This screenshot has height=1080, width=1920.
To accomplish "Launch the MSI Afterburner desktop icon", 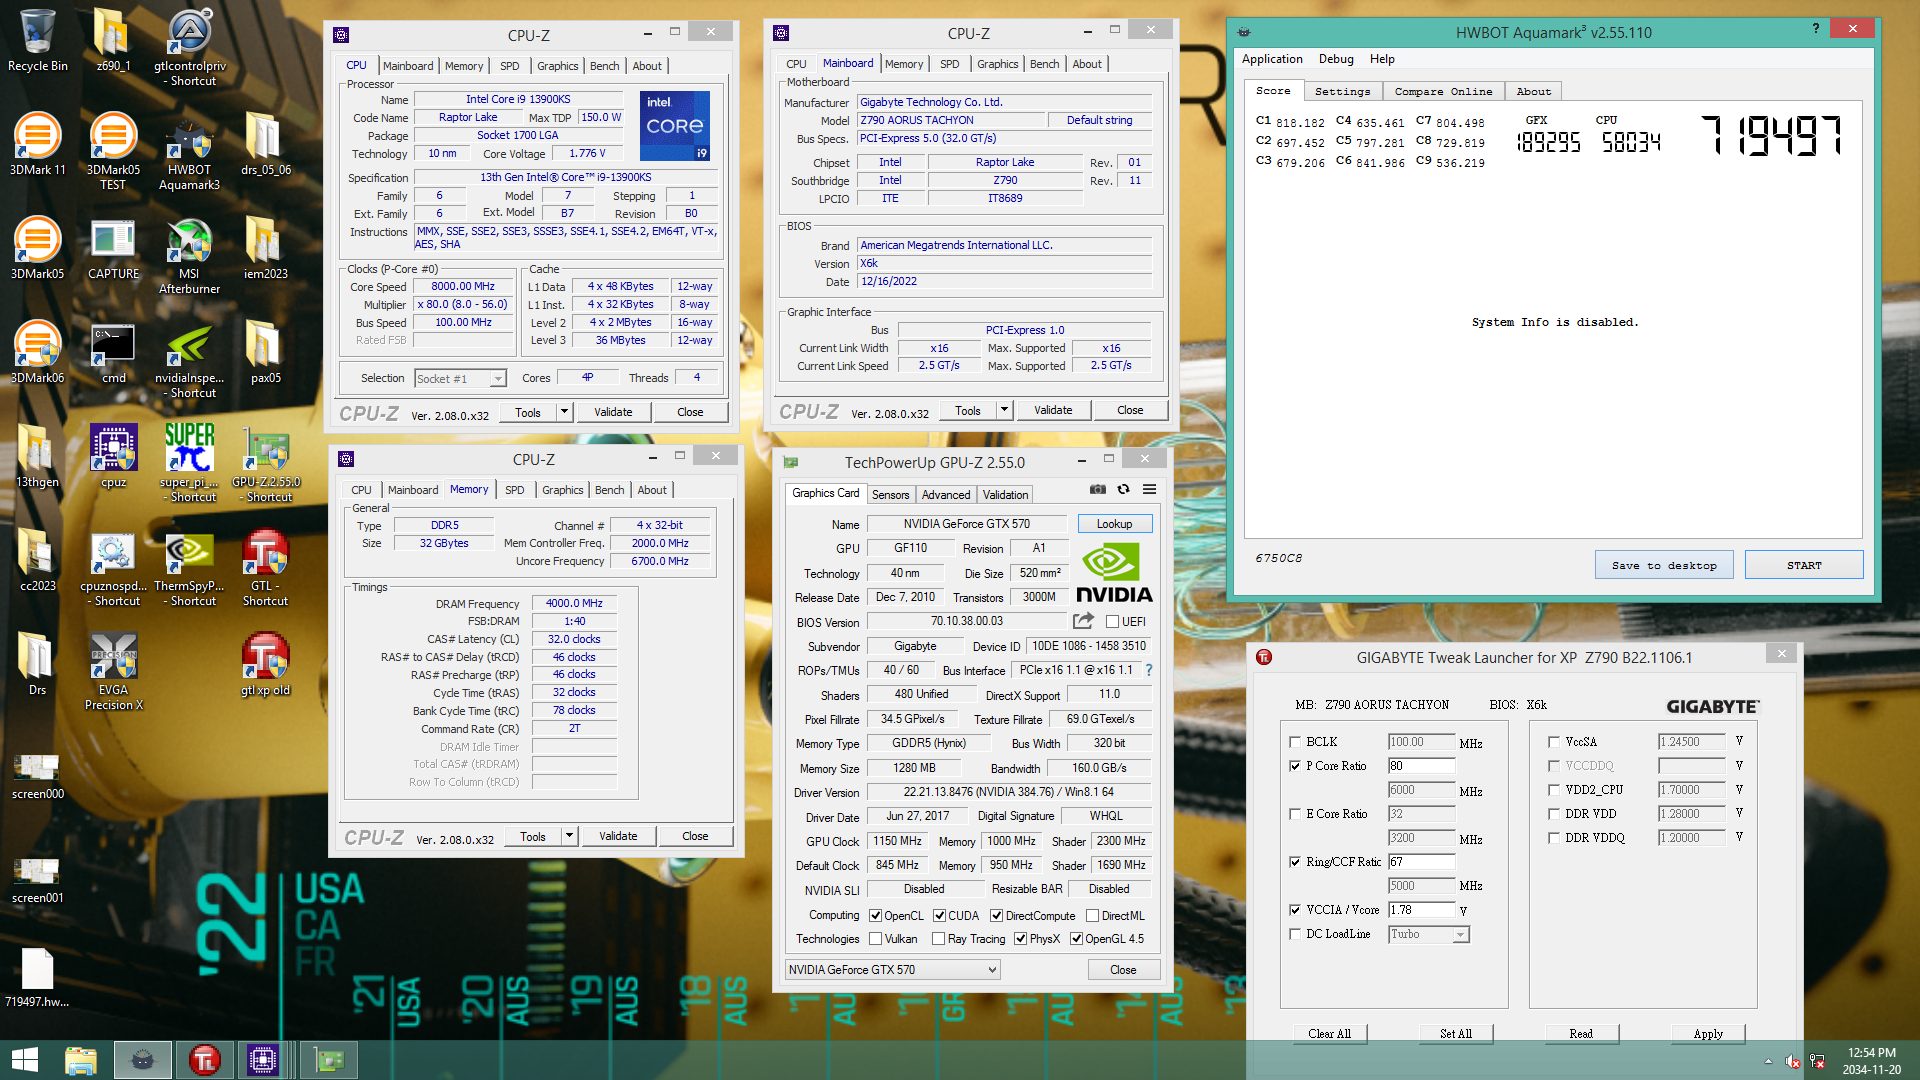I will coord(189,256).
